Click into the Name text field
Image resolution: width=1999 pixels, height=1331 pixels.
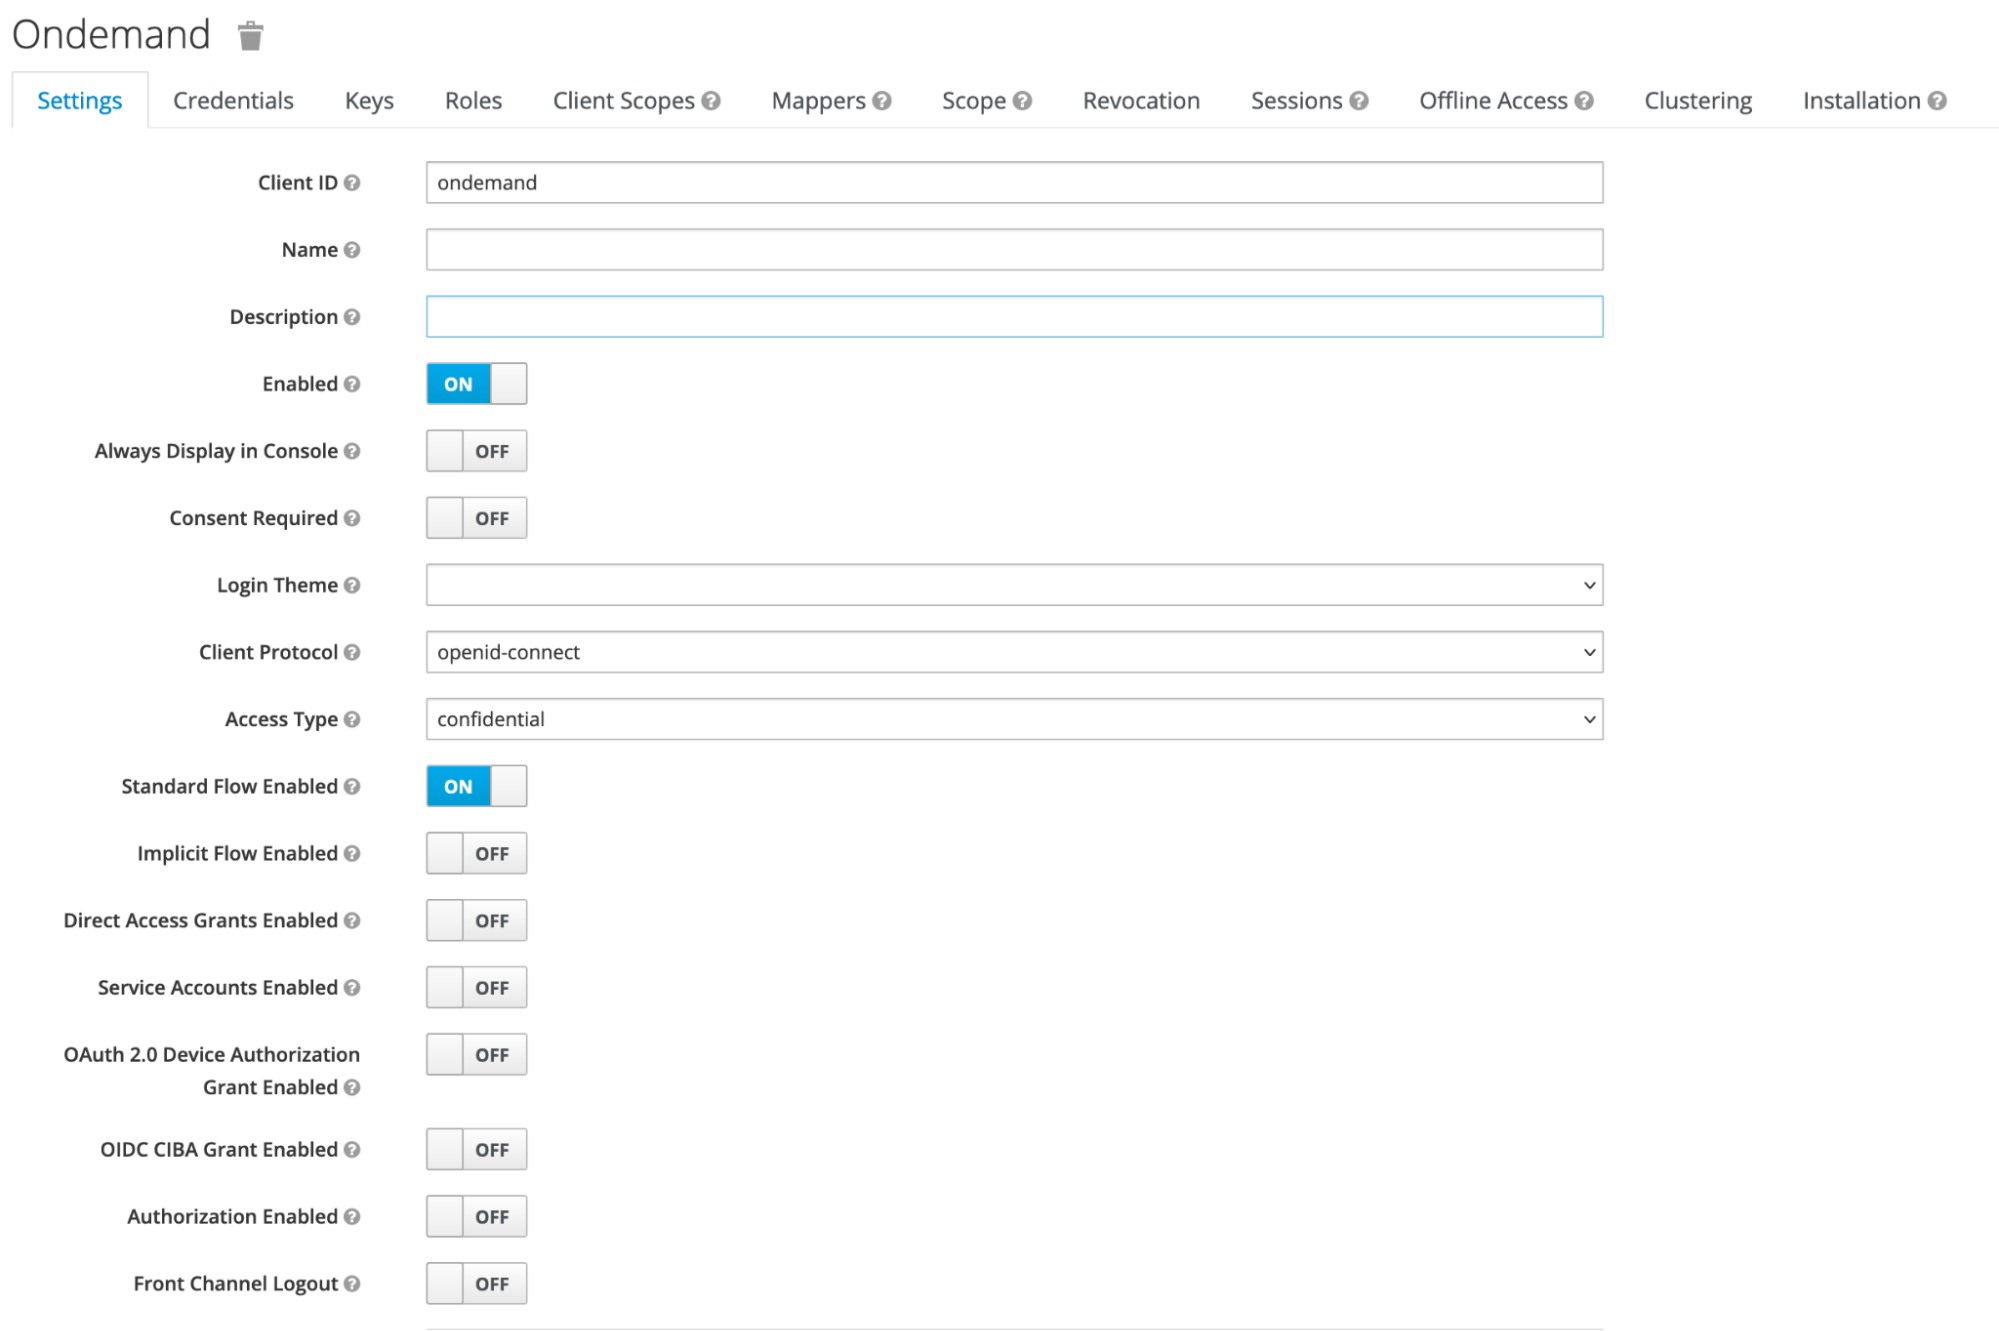point(1013,250)
